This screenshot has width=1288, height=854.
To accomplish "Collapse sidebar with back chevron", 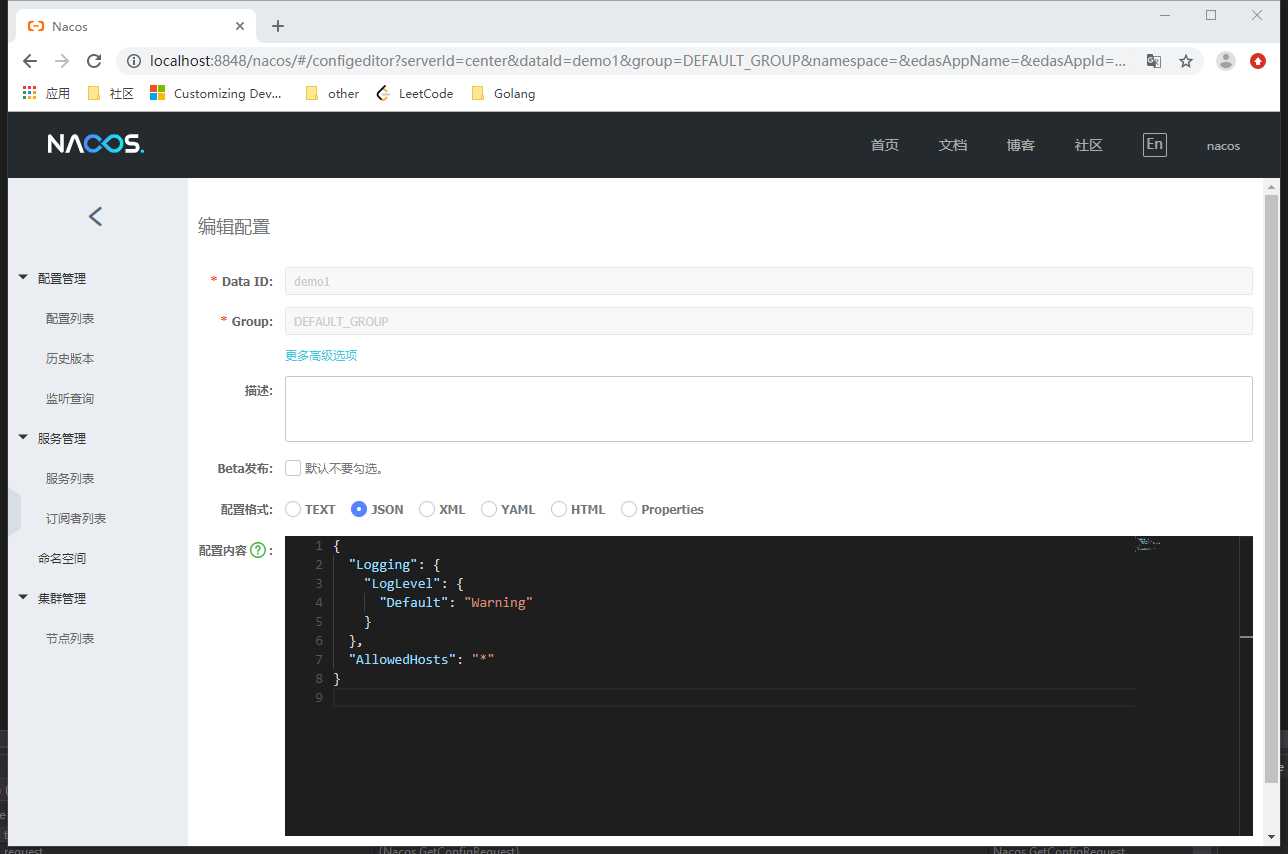I will tap(96, 216).
